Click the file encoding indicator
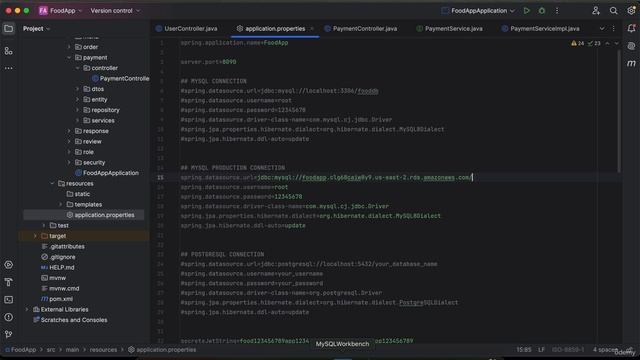640x360 pixels. tap(568, 350)
